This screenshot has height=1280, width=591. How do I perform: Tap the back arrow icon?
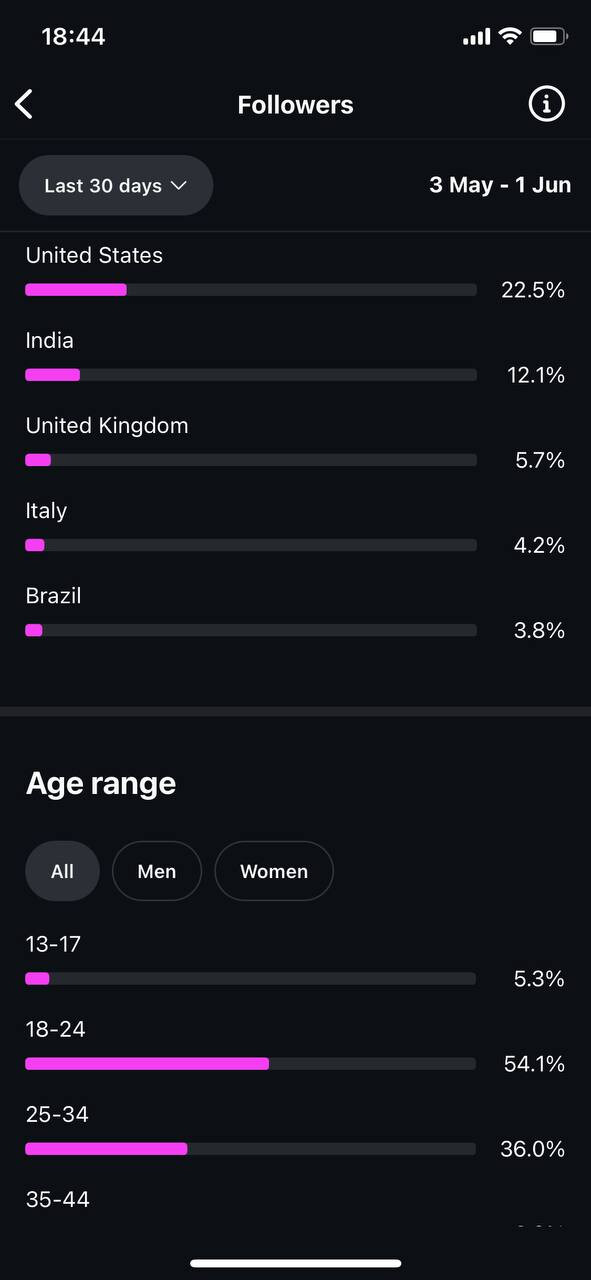click(x=24, y=104)
